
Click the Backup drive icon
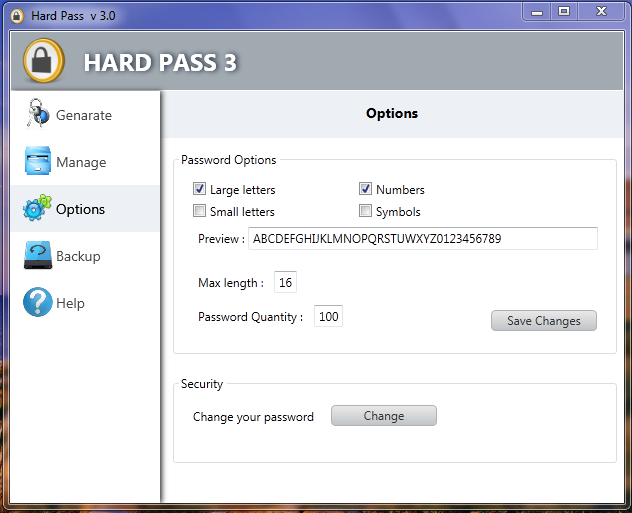pyautogui.click(x=38, y=255)
